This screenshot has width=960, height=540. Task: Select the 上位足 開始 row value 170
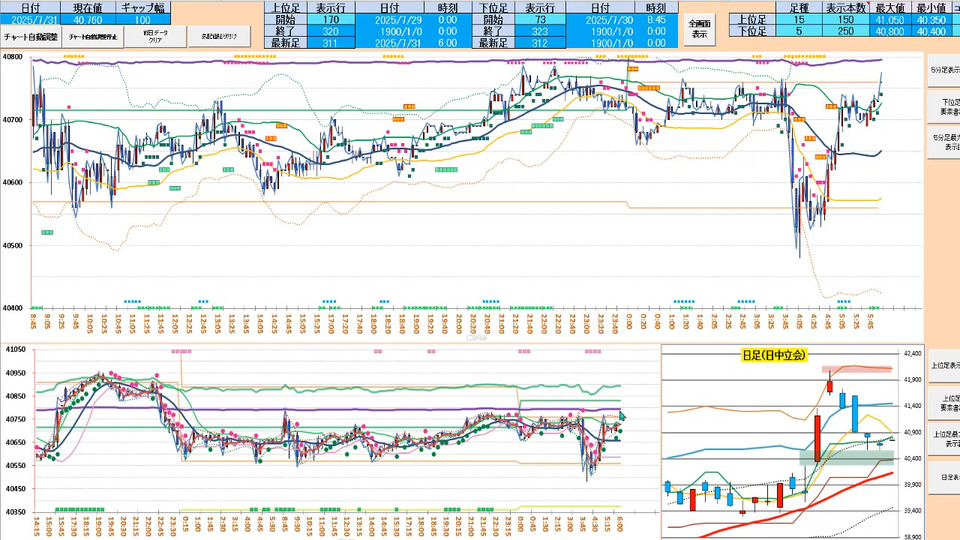point(331,20)
